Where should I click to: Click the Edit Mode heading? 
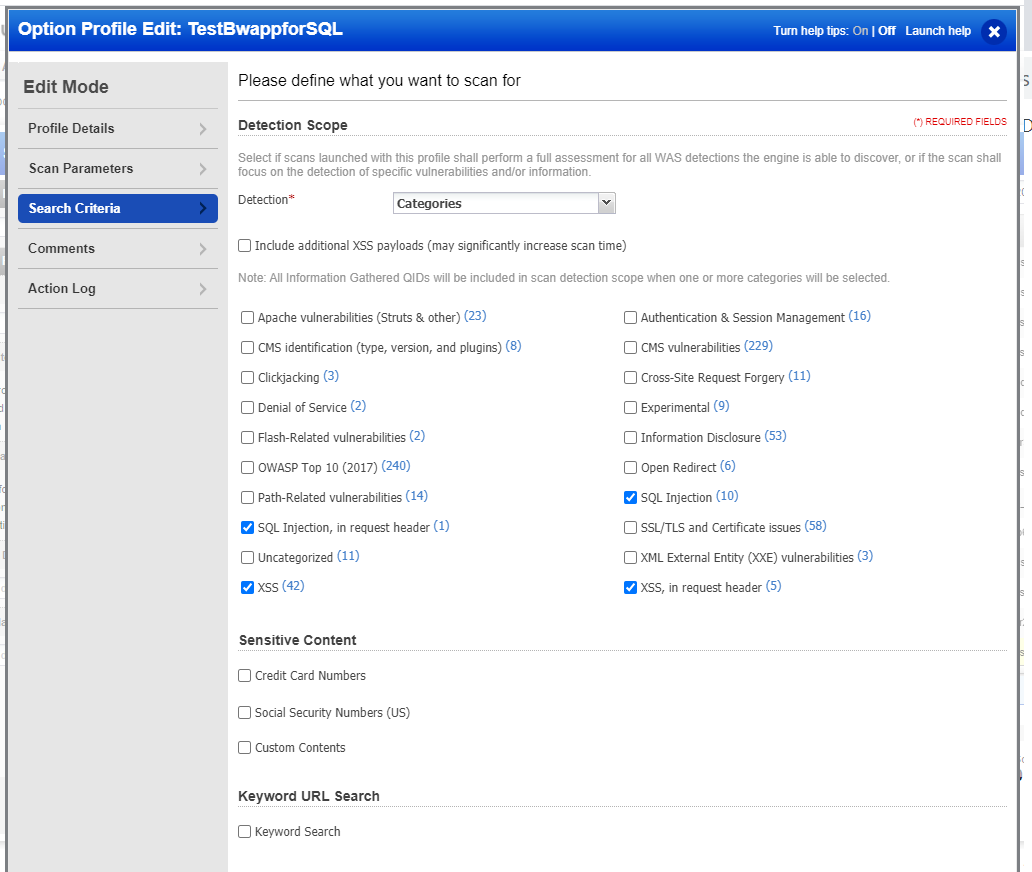(66, 87)
